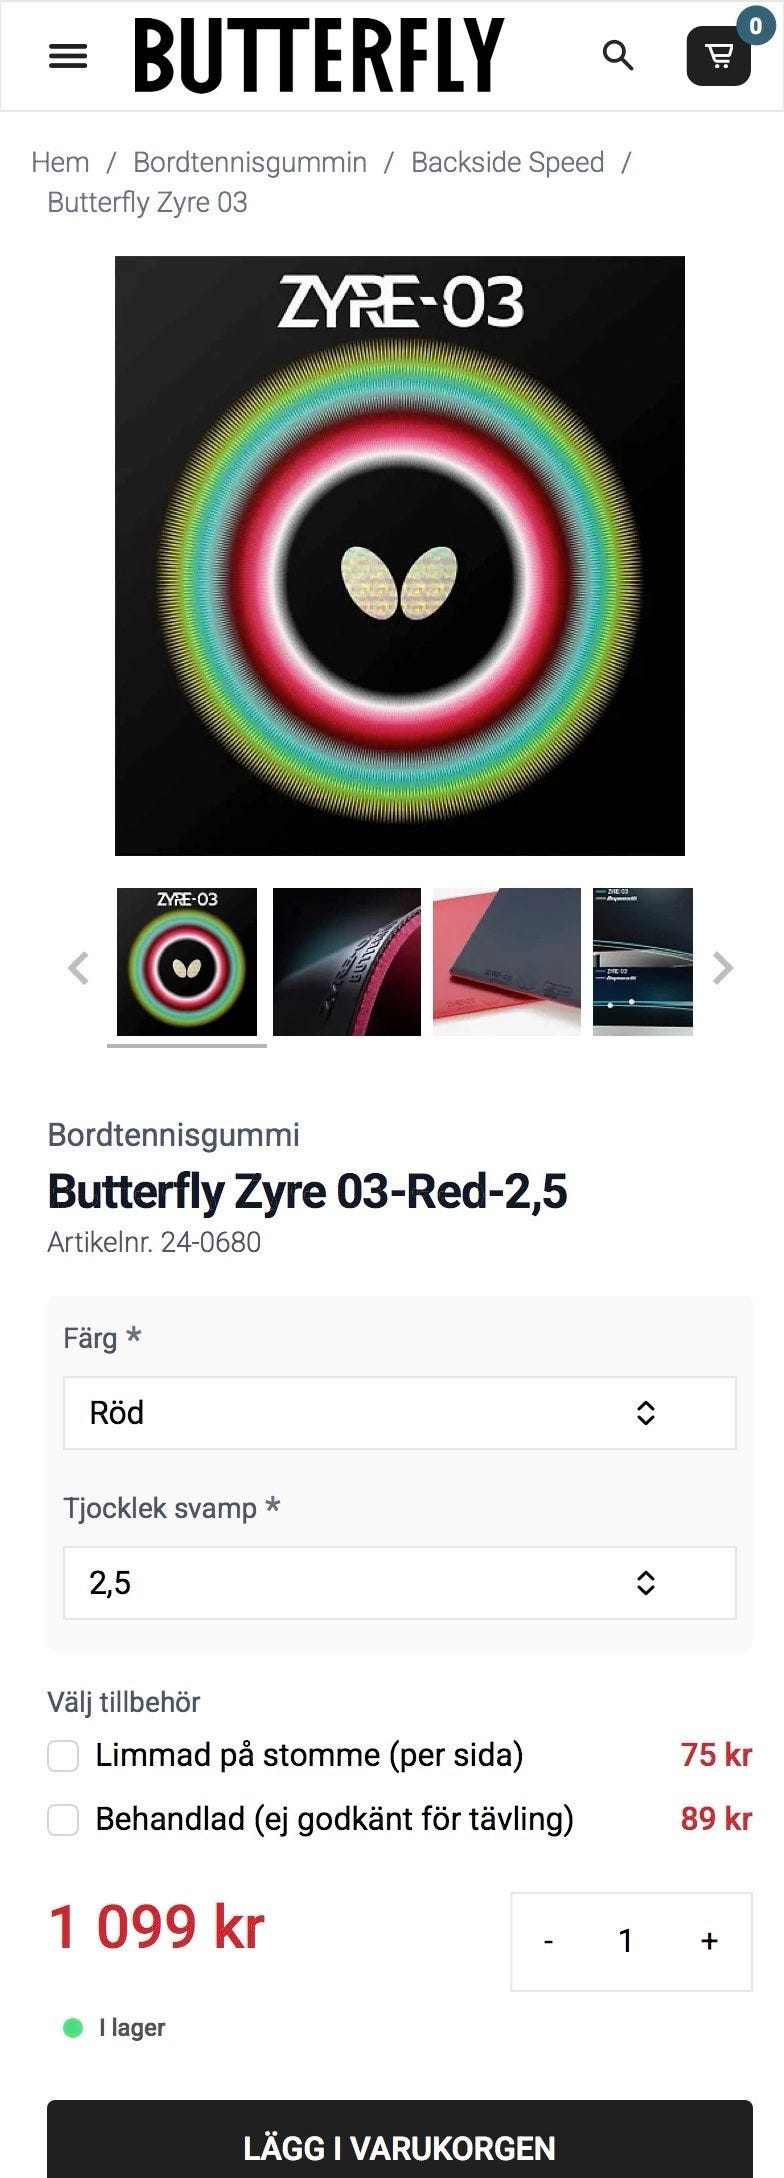
Task: Open the Tjocklek svamp dropdown
Action: pyautogui.click(x=400, y=1582)
